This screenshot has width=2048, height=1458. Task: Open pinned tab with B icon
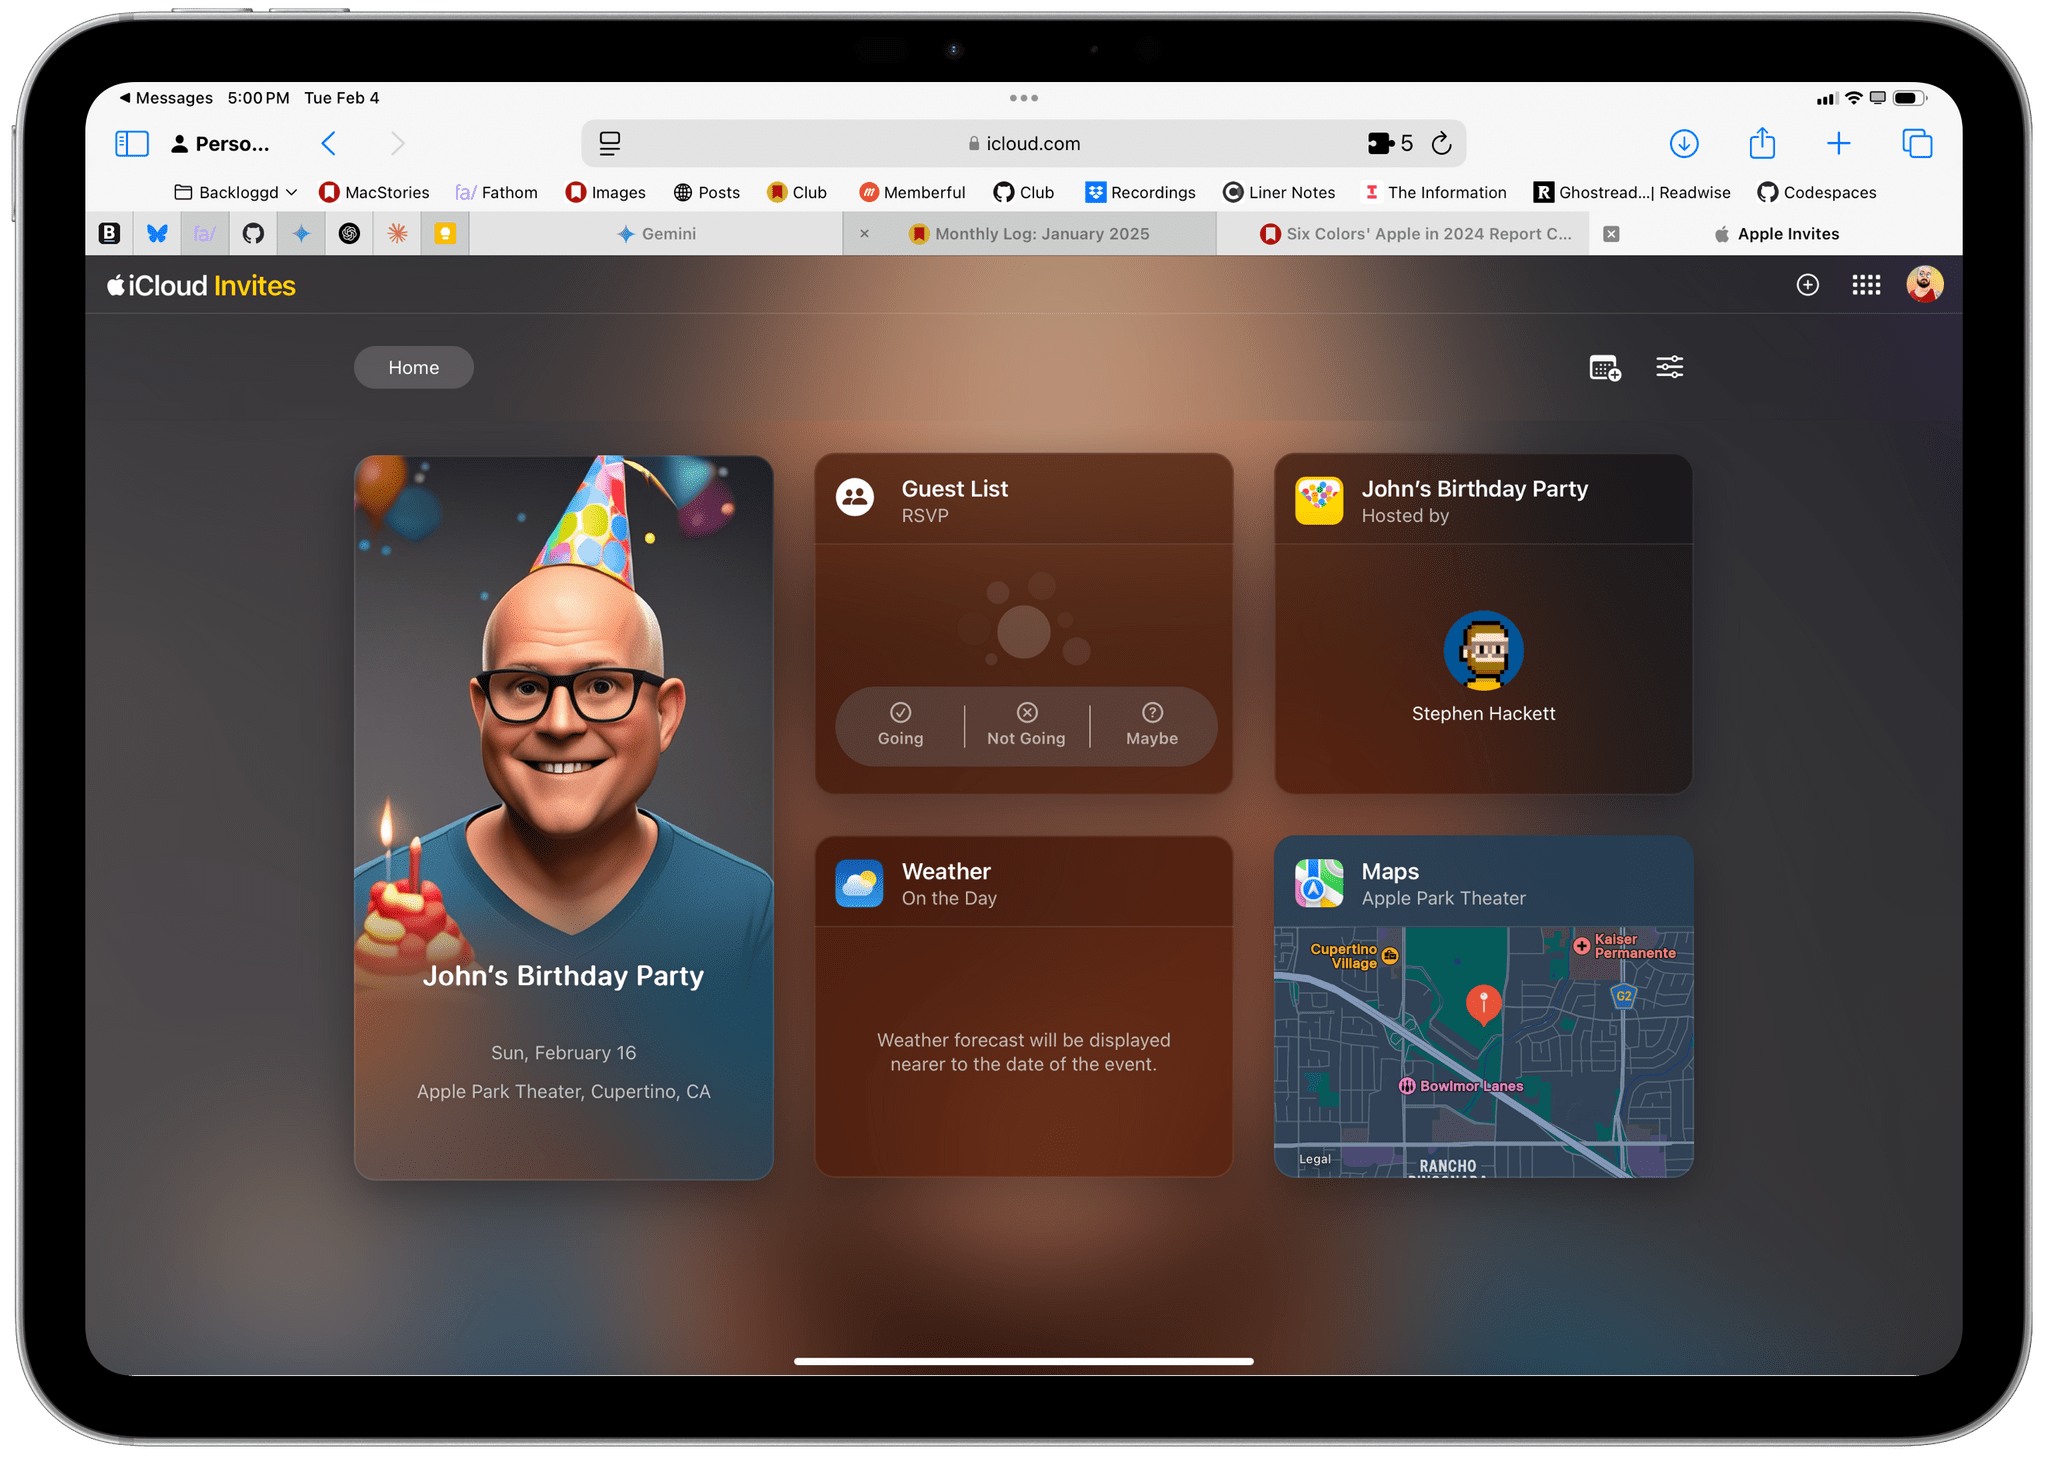pos(110,234)
